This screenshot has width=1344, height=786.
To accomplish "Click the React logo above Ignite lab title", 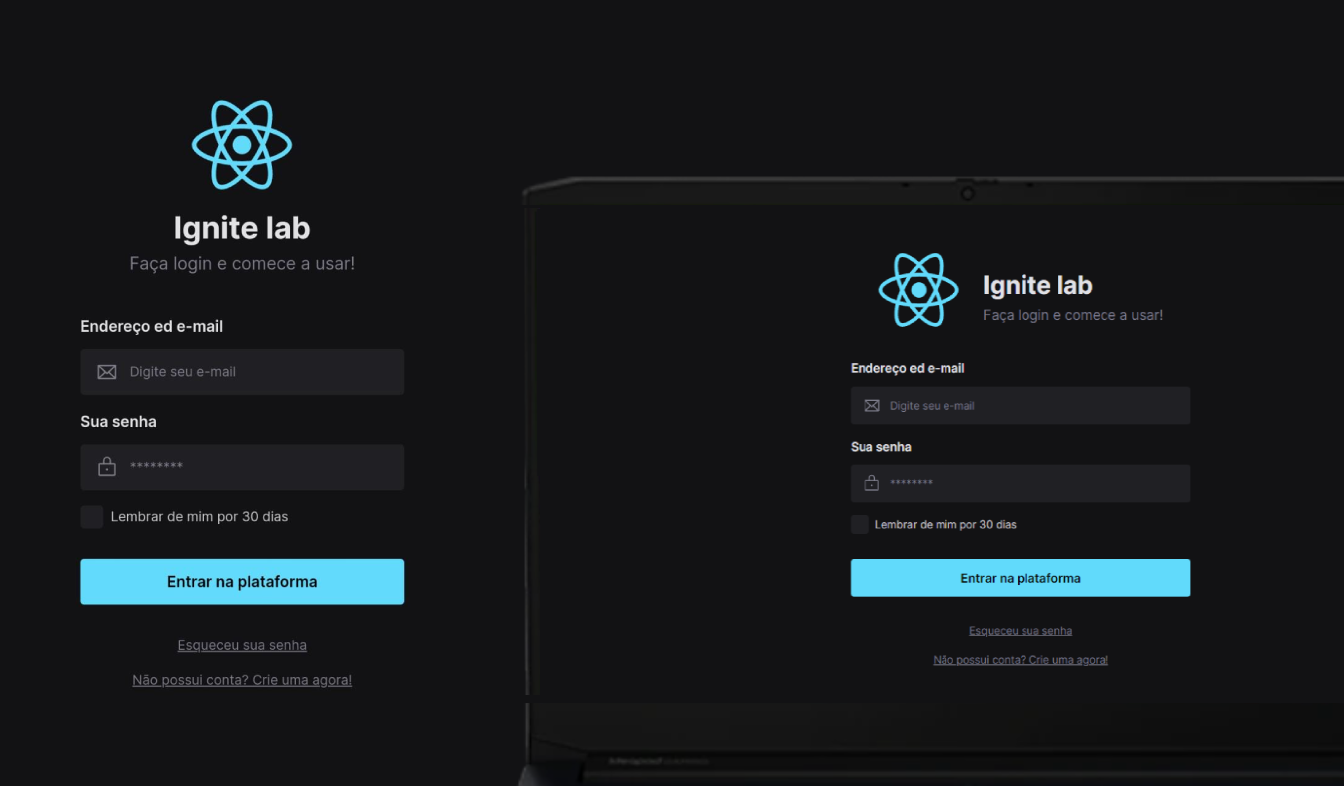I will click(241, 144).
